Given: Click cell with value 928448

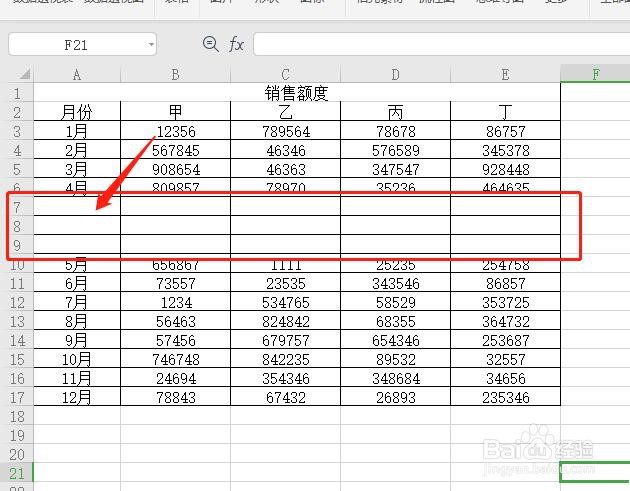Looking at the screenshot, I should point(505,169).
